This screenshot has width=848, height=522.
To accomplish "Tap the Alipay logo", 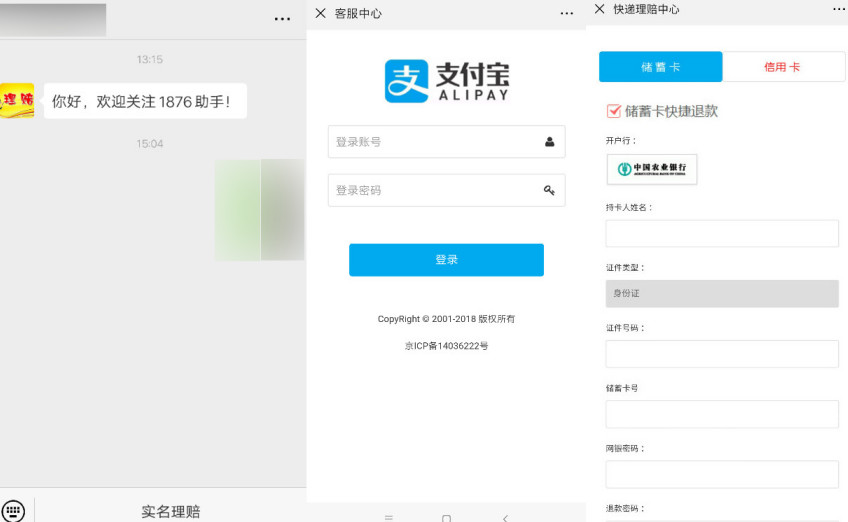I will tap(447, 81).
